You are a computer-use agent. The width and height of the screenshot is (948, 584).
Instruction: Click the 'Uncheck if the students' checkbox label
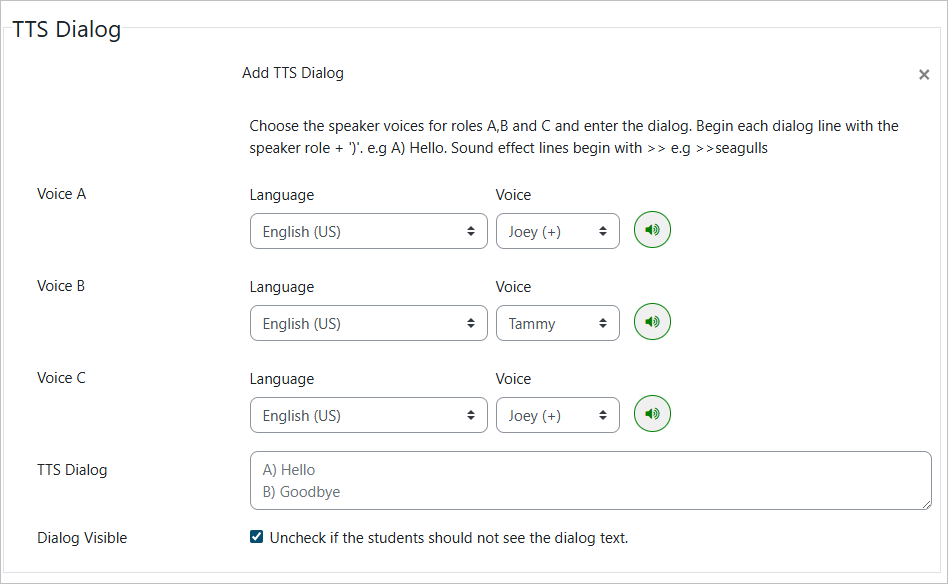click(448, 538)
